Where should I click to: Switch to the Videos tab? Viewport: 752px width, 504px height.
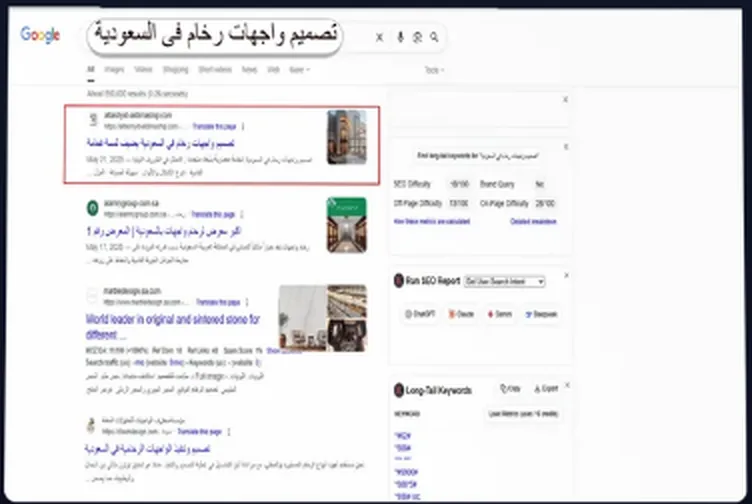coord(143,70)
